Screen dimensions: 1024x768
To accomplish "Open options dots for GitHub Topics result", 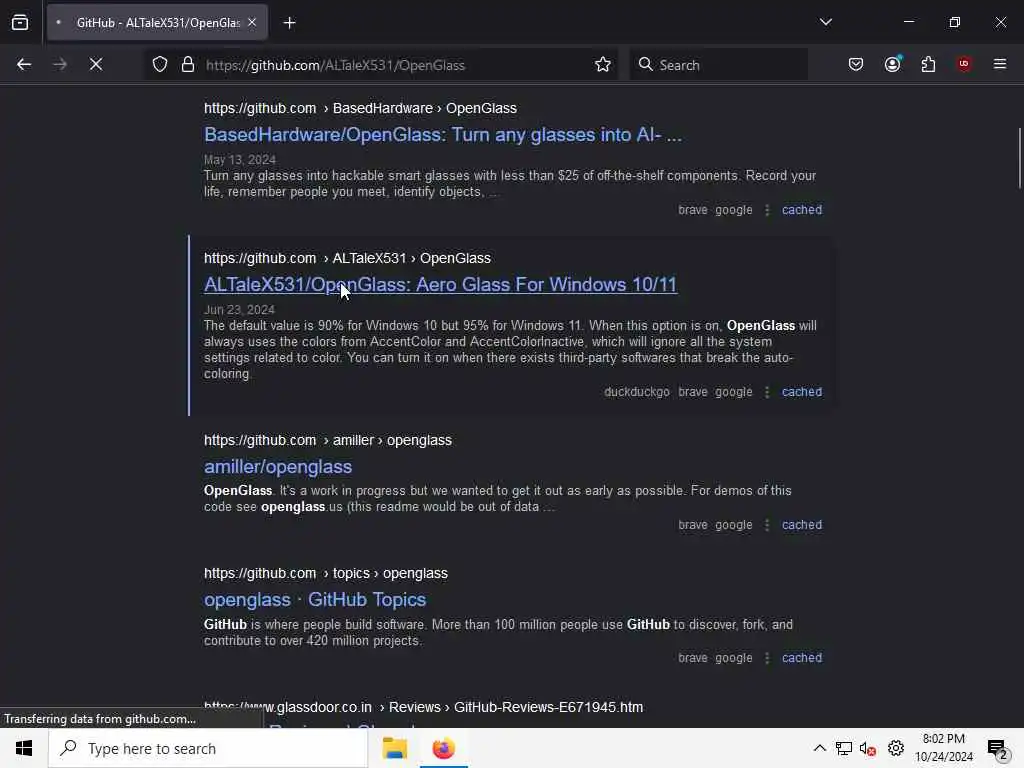I will coord(767,658).
